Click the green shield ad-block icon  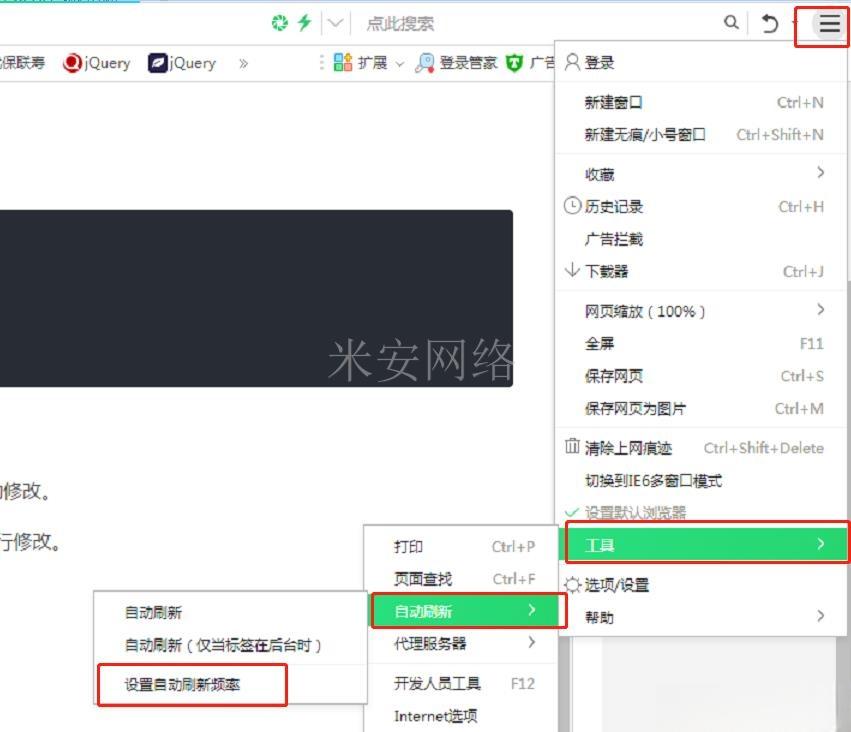(x=514, y=63)
